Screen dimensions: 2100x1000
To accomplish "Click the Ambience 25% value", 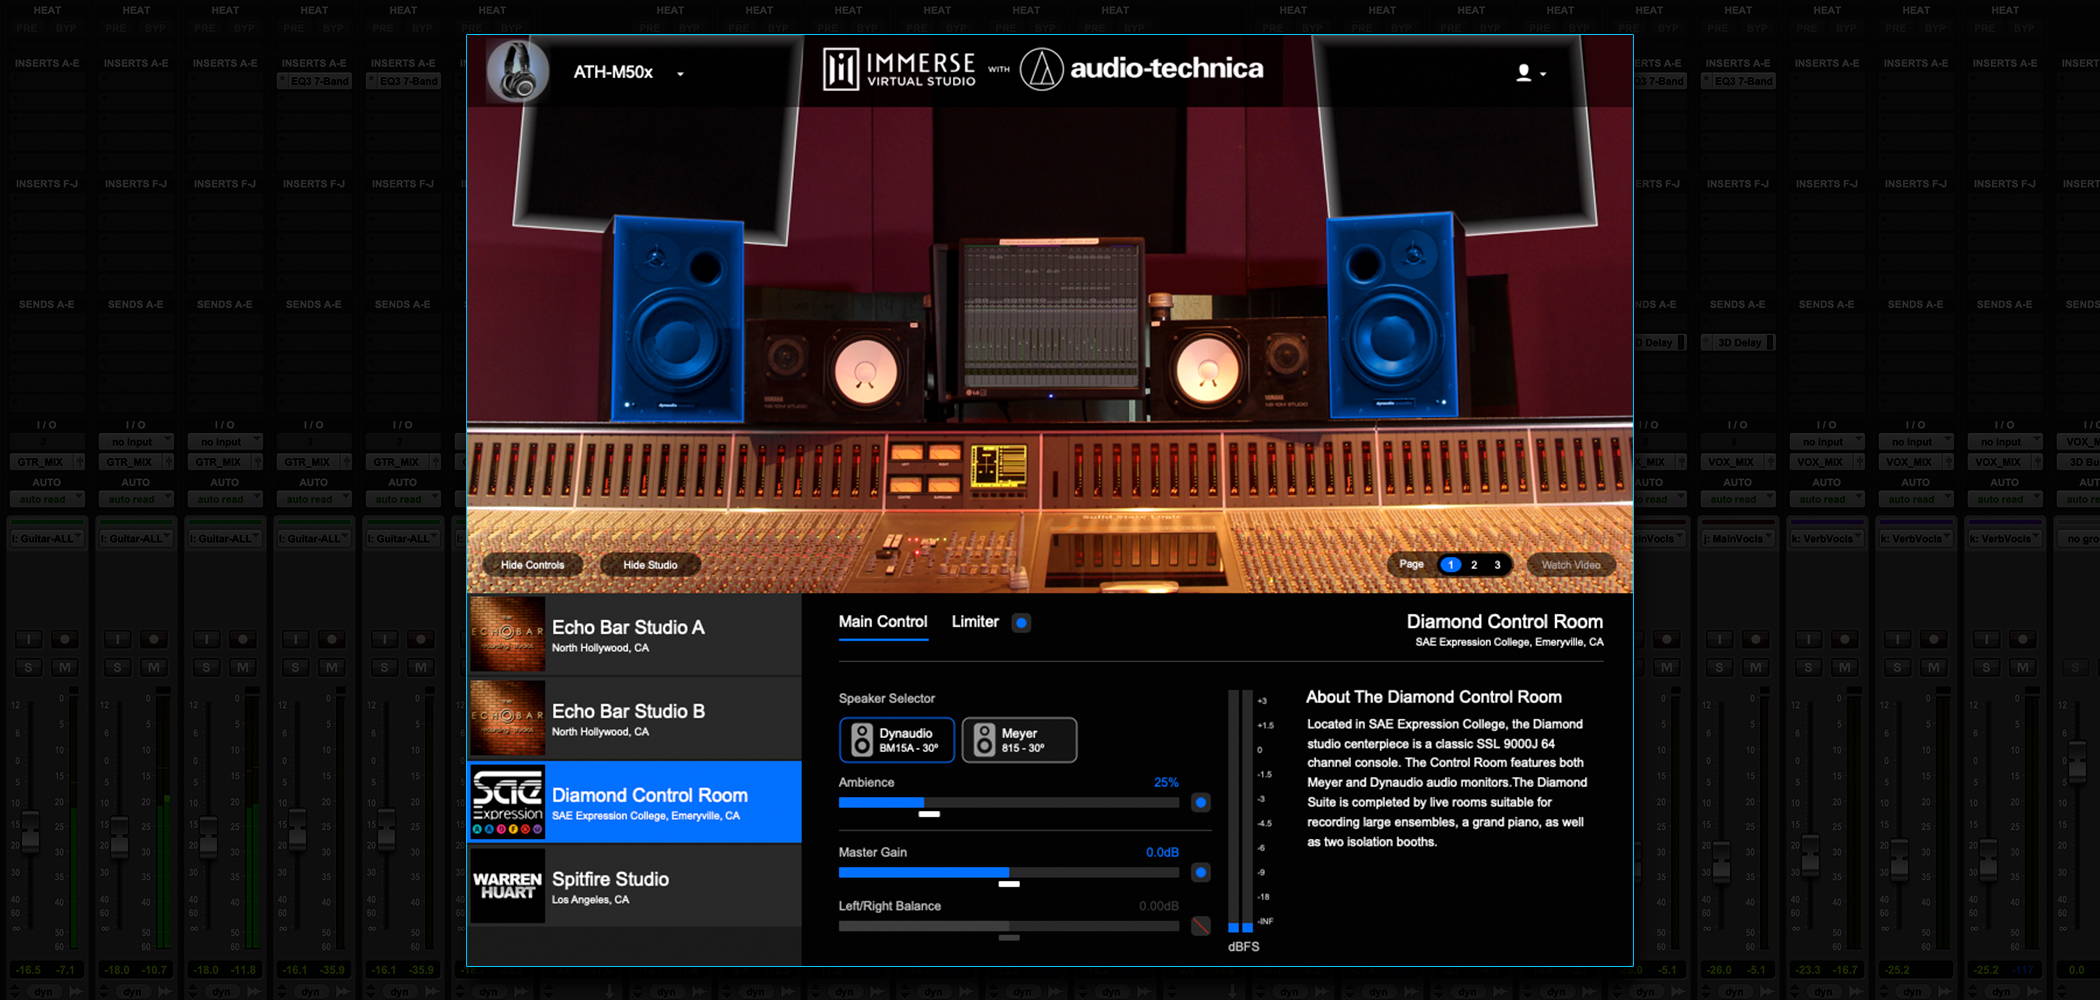I will click(x=1166, y=783).
